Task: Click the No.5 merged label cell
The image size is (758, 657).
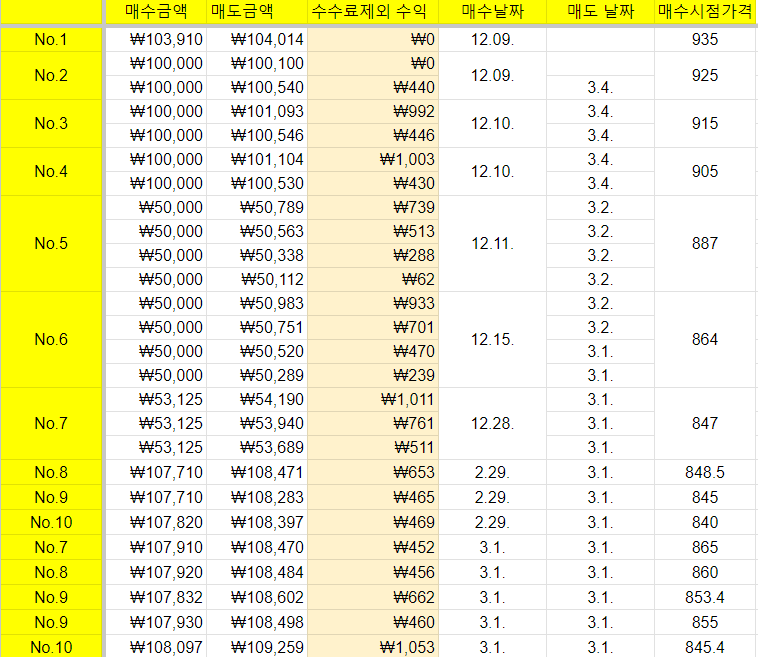Action: [x=51, y=243]
